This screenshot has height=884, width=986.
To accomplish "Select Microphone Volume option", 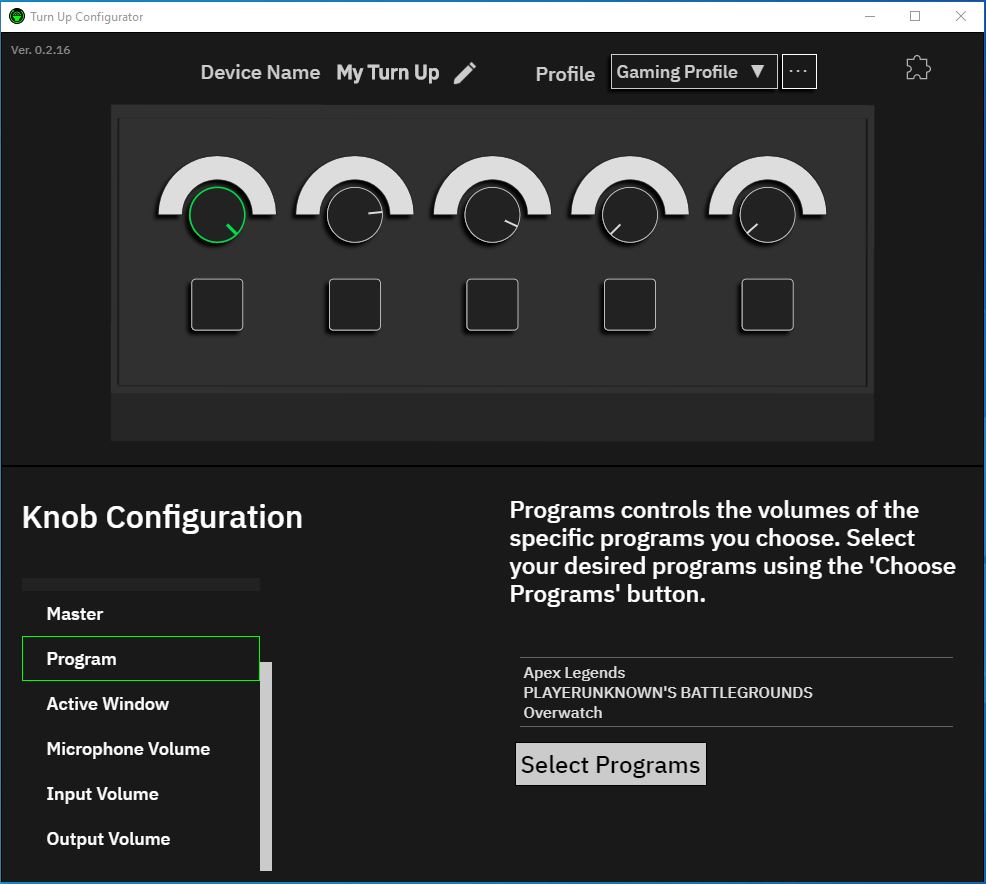I will pos(128,749).
